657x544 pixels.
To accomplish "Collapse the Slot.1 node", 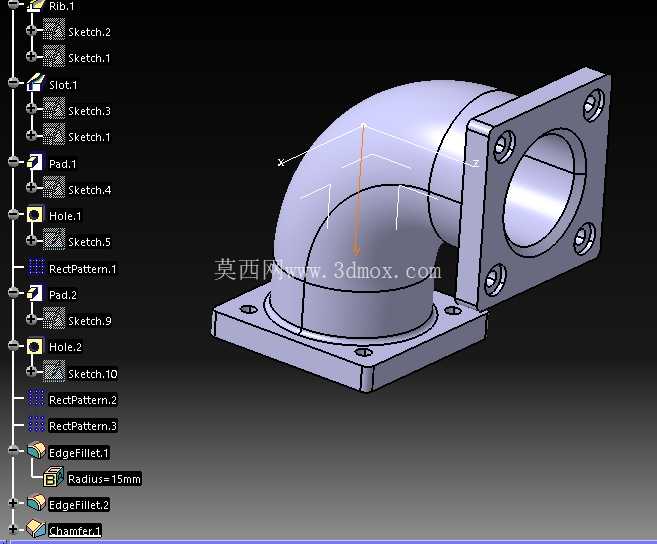I will [x=13, y=83].
